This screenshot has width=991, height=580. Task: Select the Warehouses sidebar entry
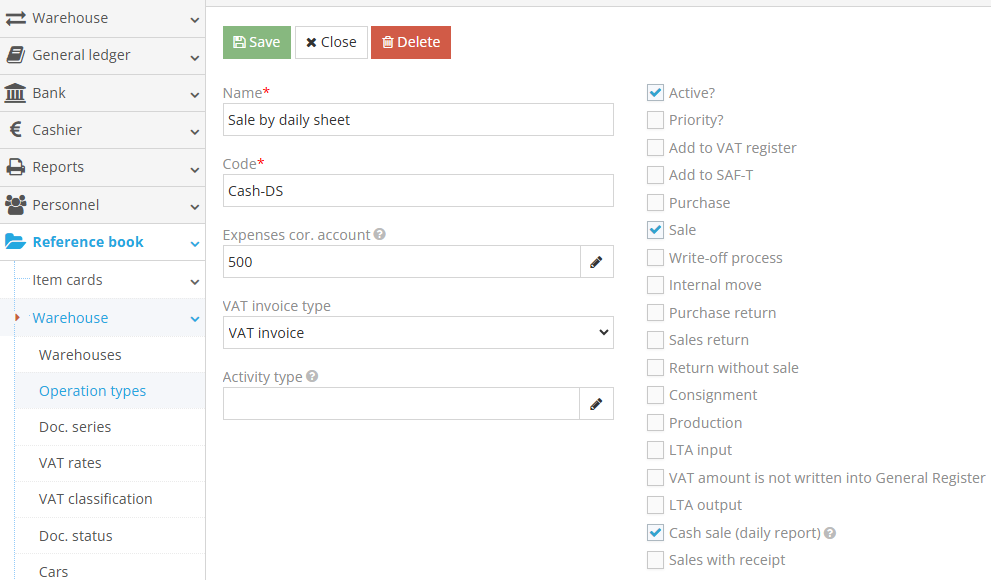pos(80,355)
